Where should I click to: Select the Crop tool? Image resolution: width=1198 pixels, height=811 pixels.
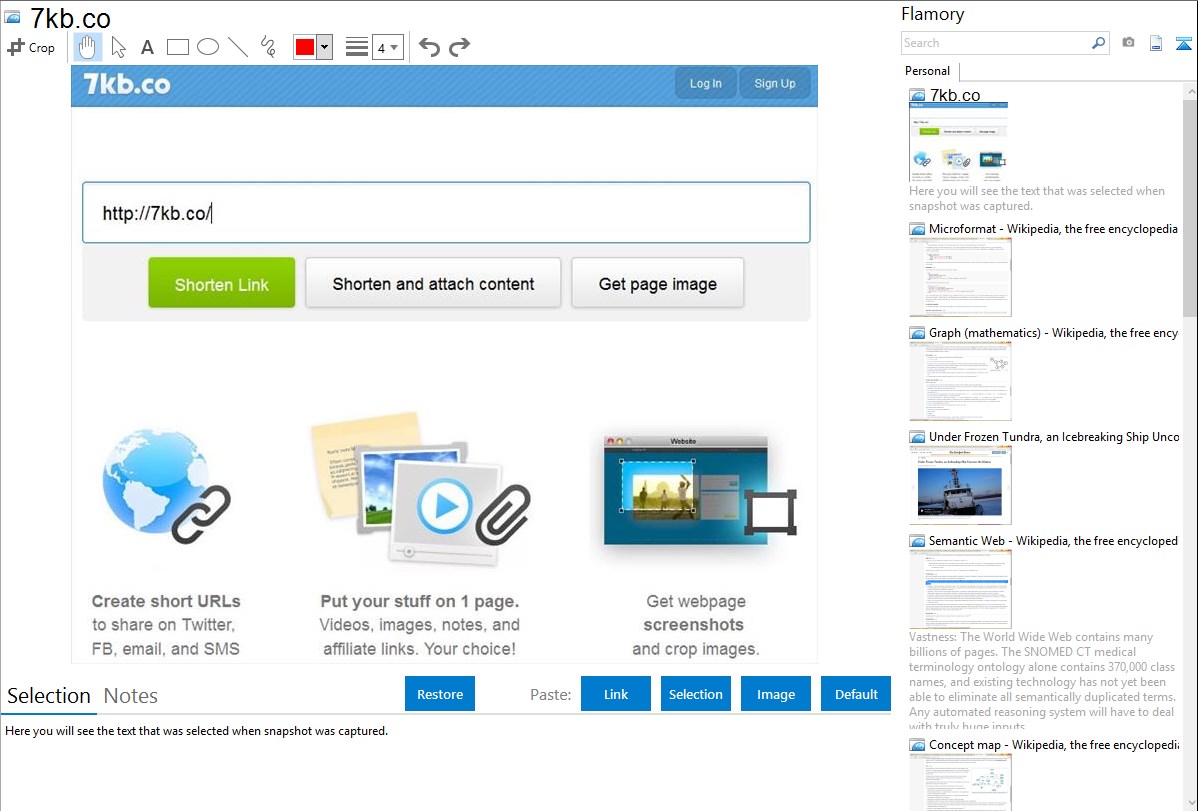tap(31, 47)
